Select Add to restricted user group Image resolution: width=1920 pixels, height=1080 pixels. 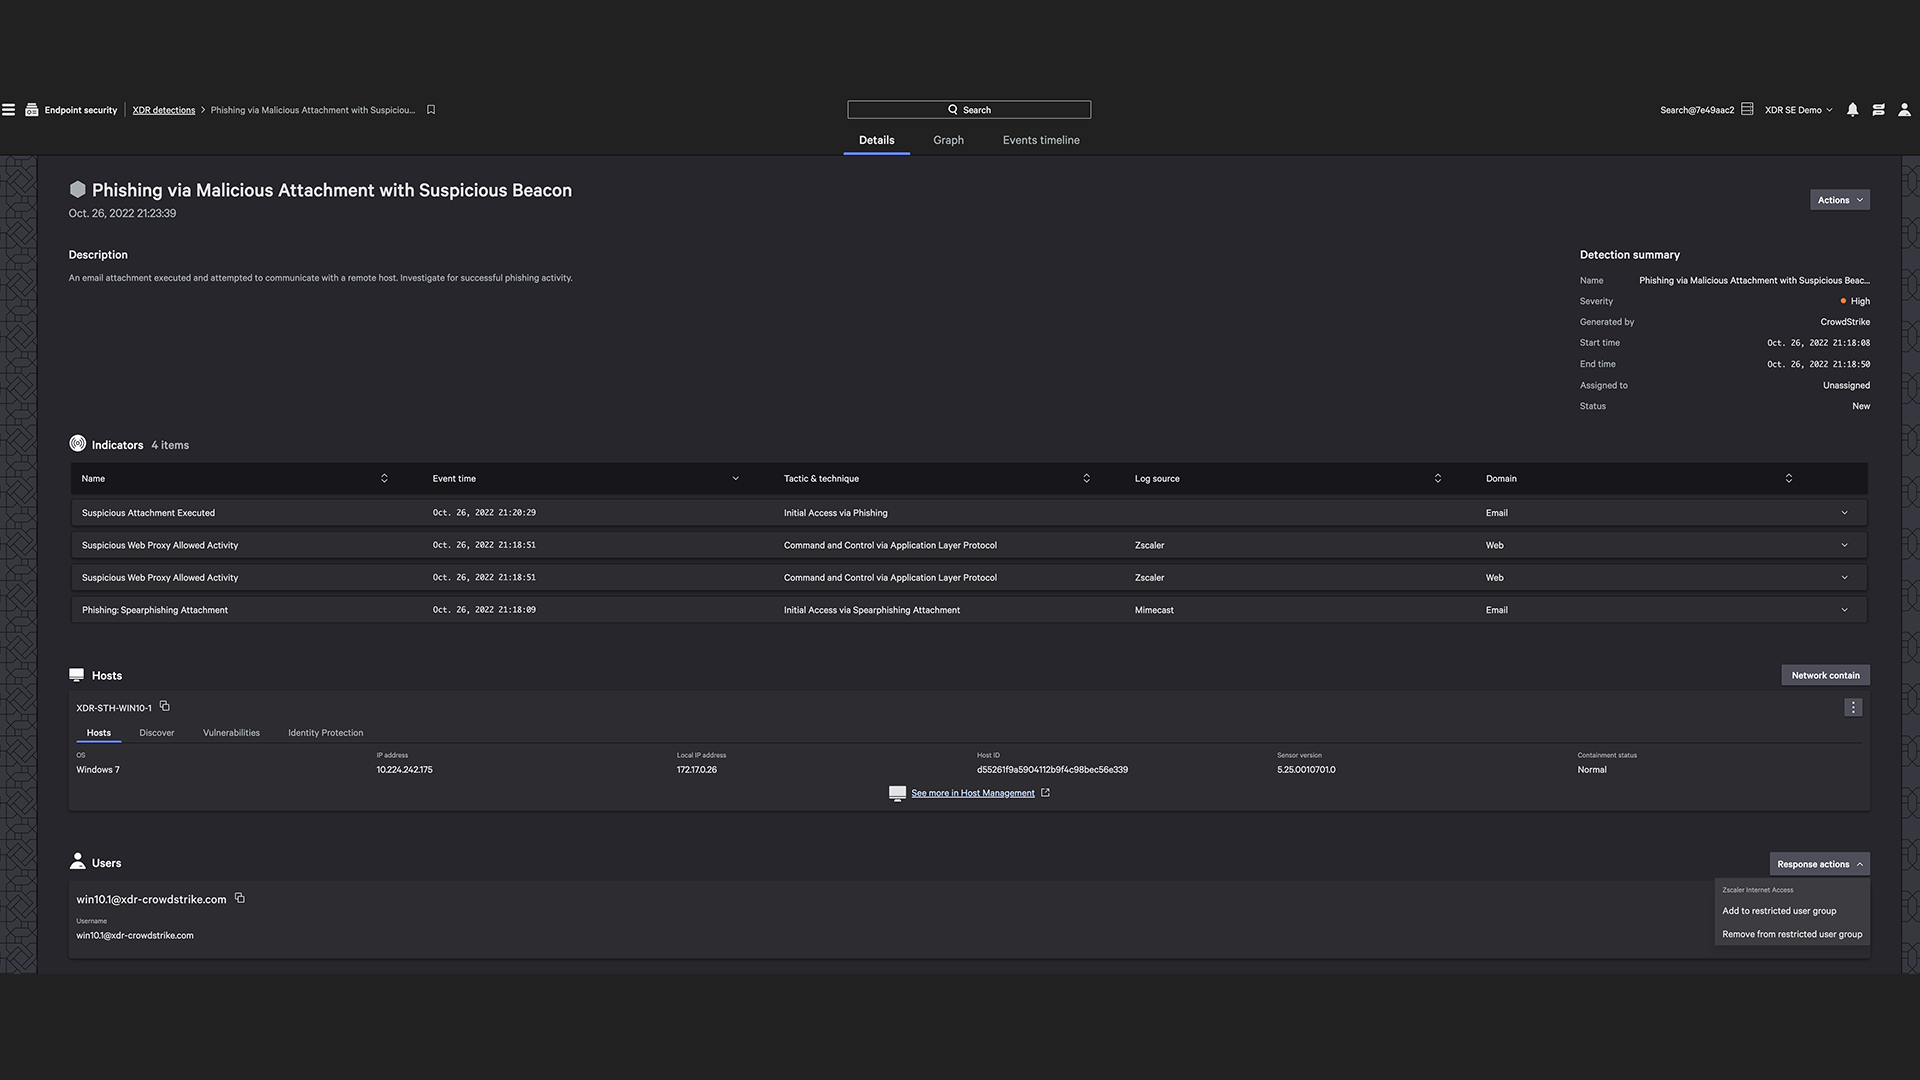[1779, 911]
